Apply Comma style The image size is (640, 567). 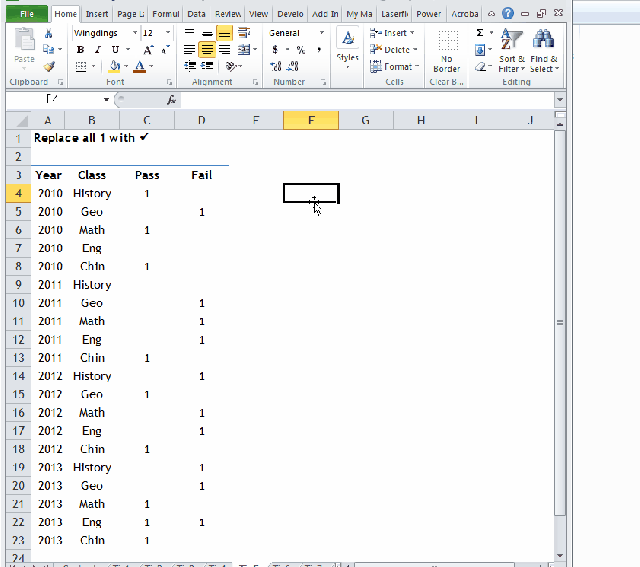click(319, 50)
